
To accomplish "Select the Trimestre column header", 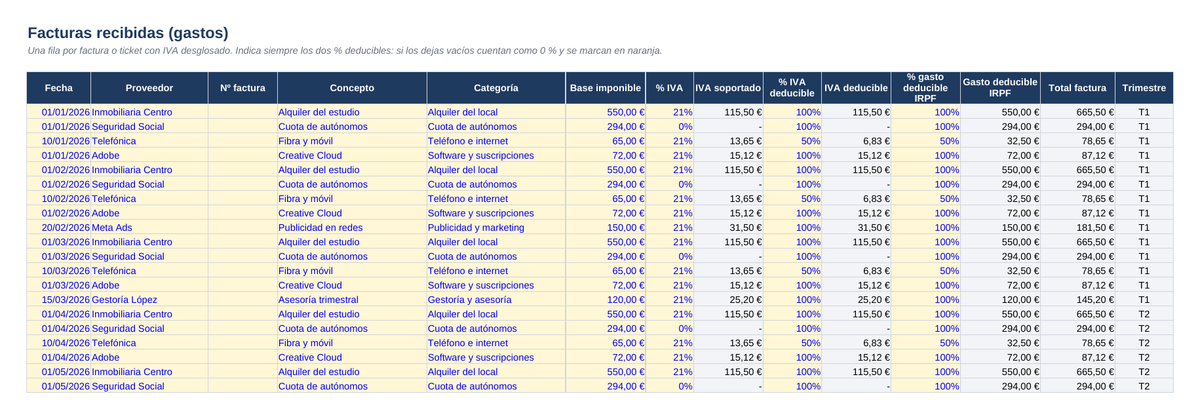I will pyautogui.click(x=1144, y=88).
